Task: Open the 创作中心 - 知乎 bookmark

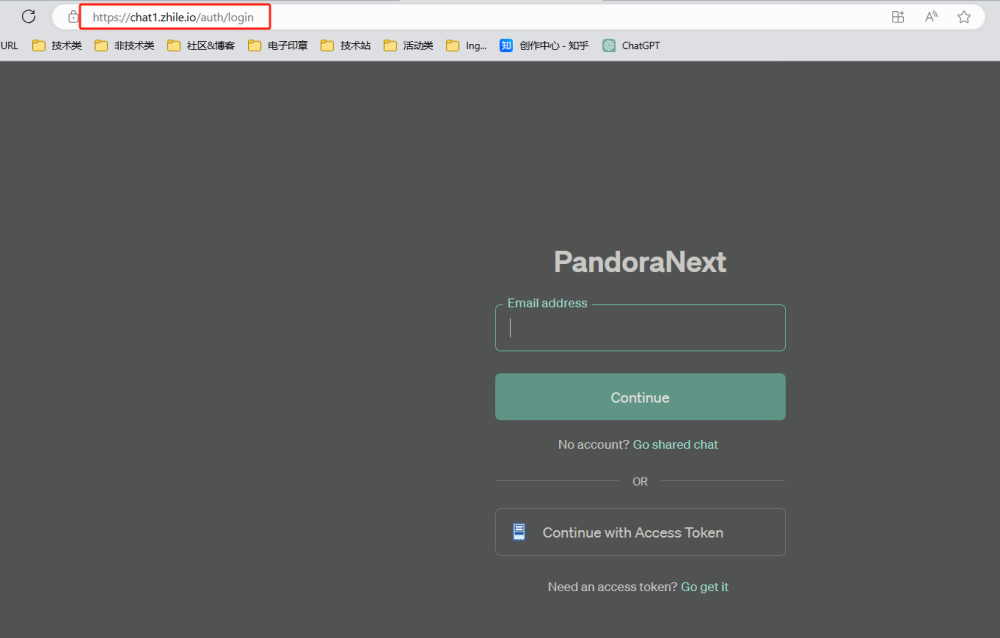Action: coord(544,45)
